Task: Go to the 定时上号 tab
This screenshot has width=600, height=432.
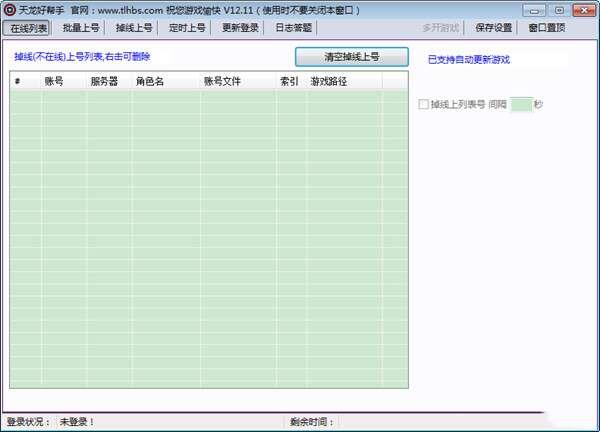Action: pos(187,28)
